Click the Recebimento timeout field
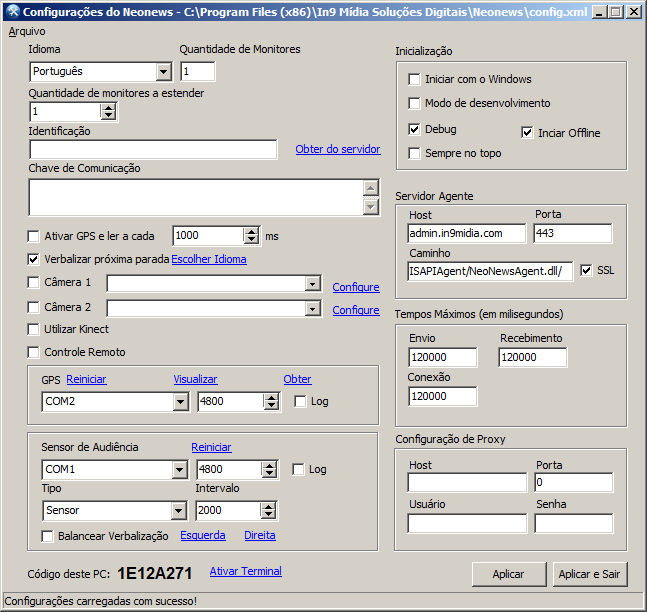 click(533, 357)
